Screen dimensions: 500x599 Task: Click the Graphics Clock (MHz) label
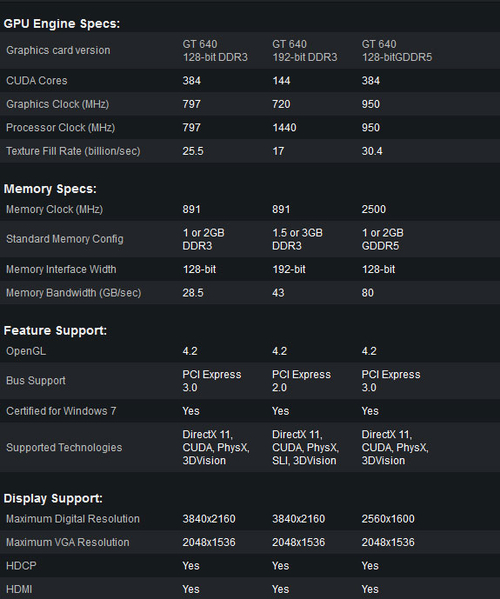[x=57, y=104]
